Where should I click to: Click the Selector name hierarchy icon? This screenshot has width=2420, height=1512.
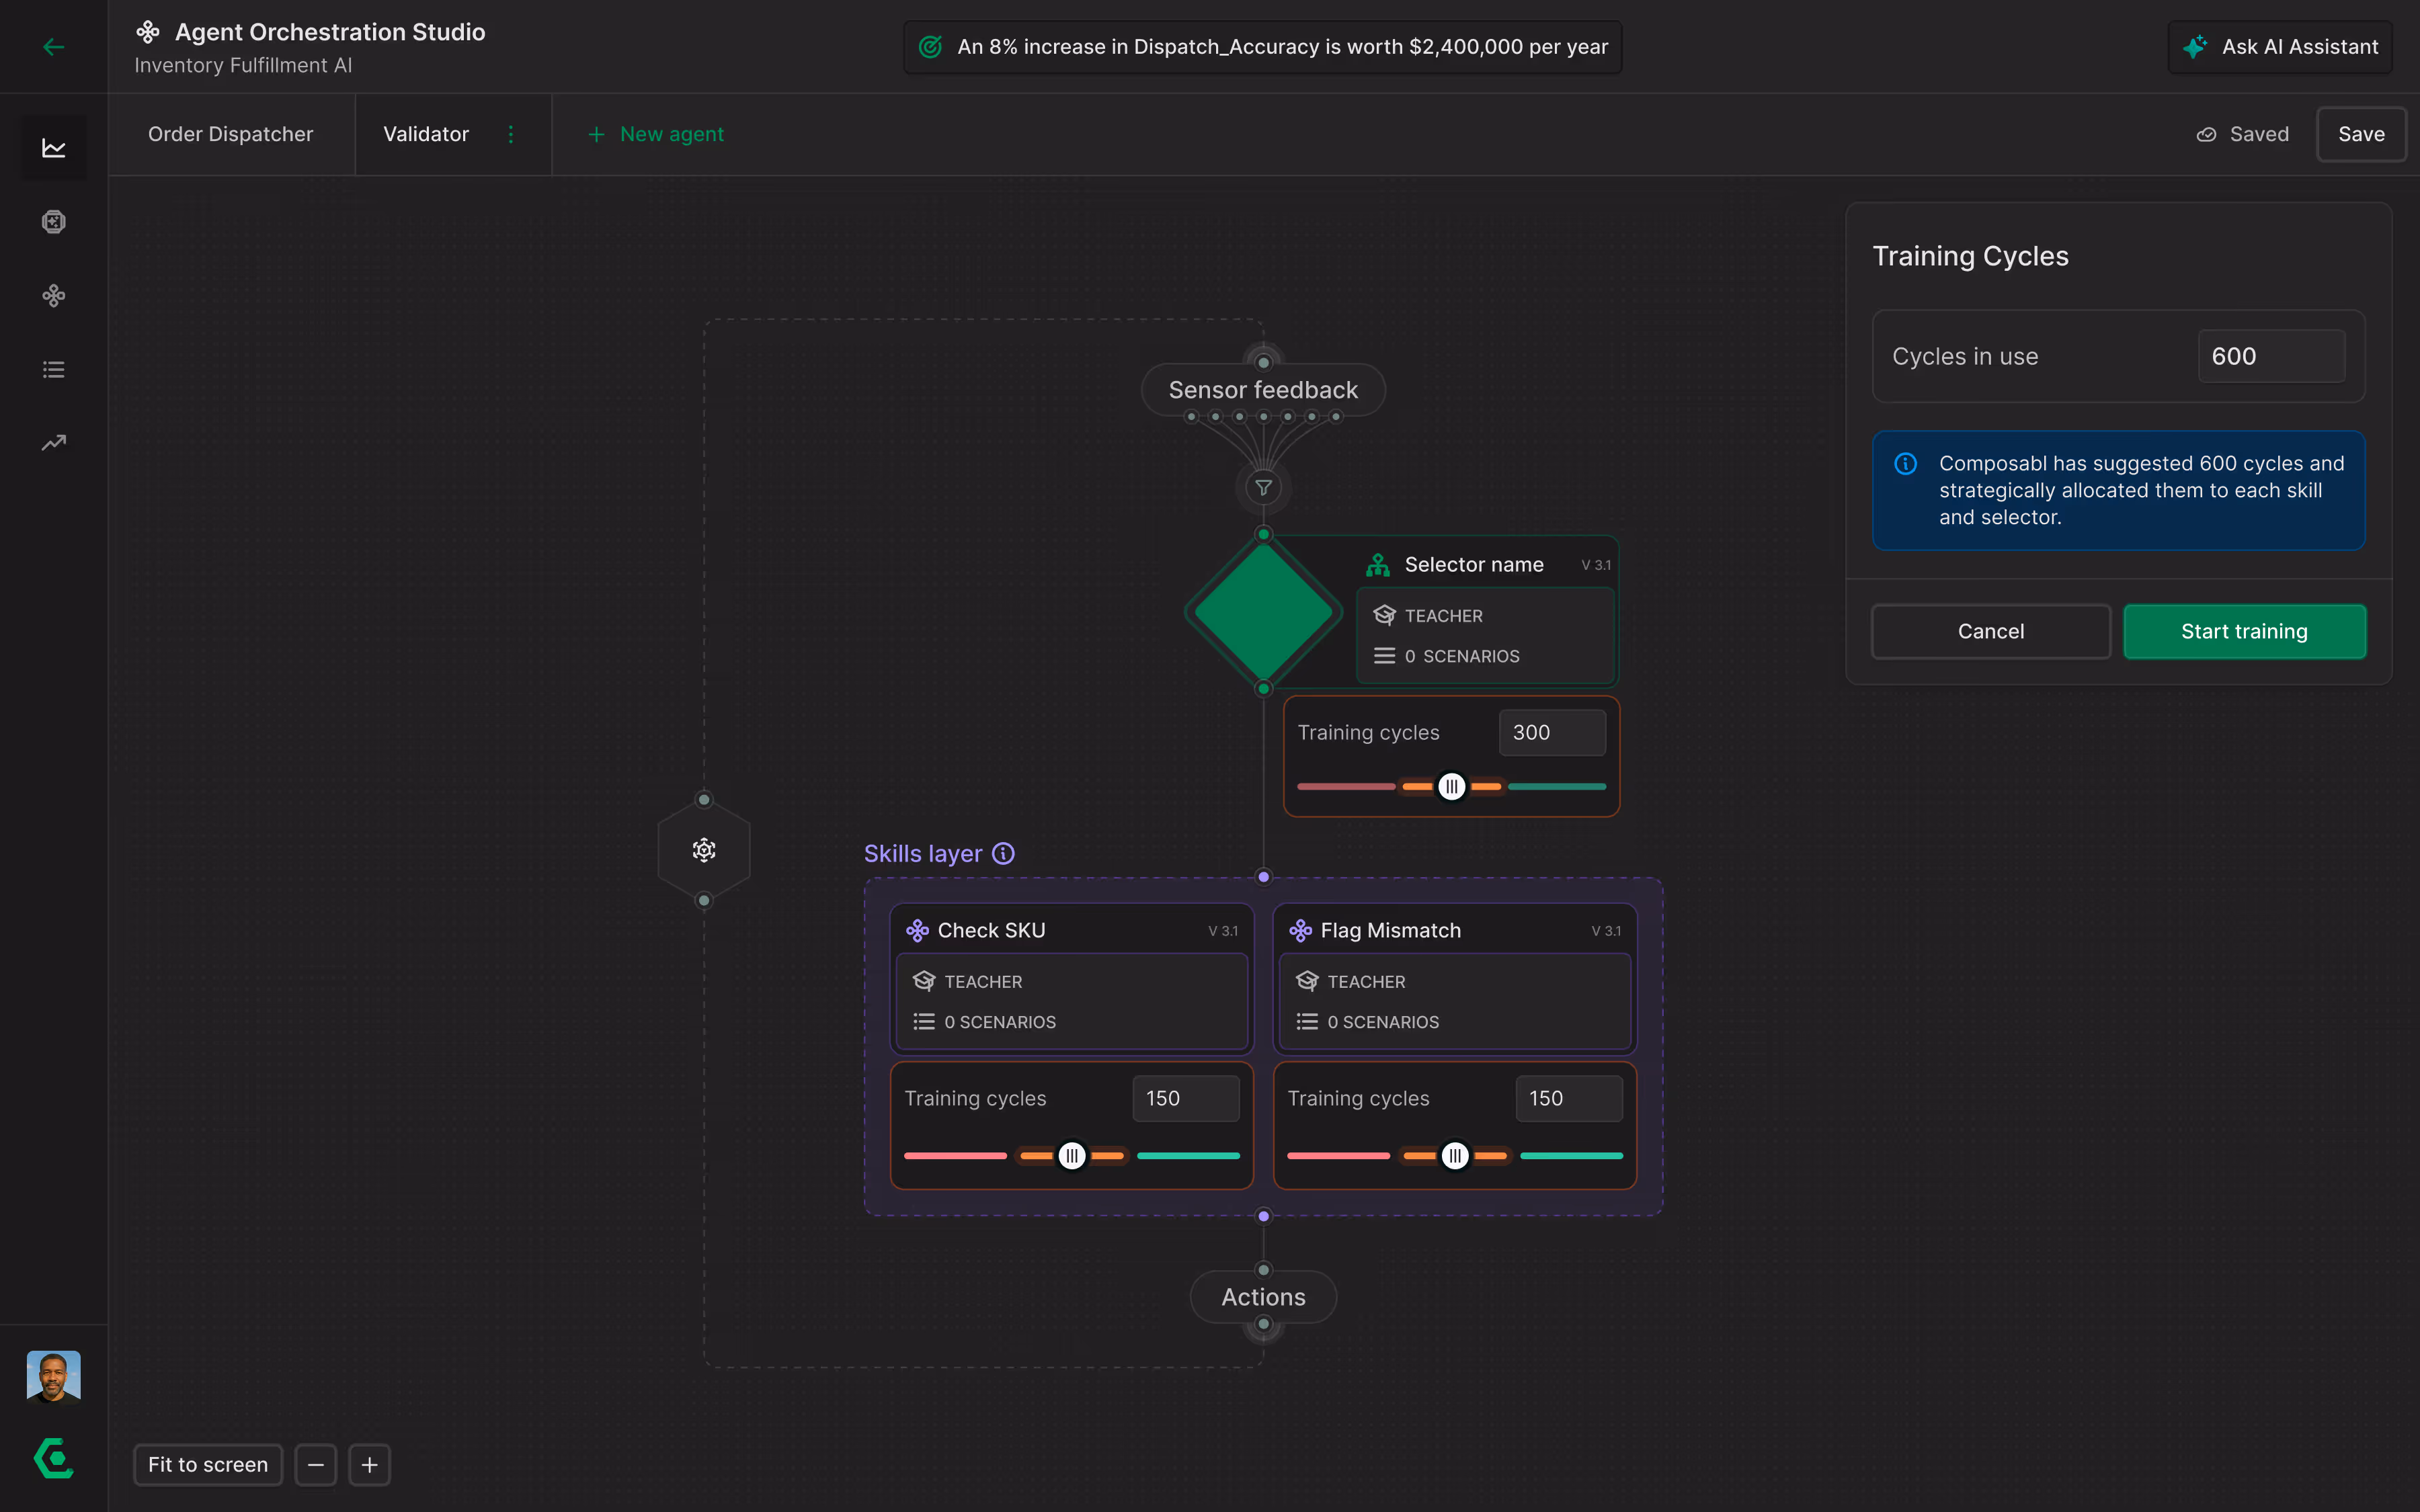tap(1378, 565)
